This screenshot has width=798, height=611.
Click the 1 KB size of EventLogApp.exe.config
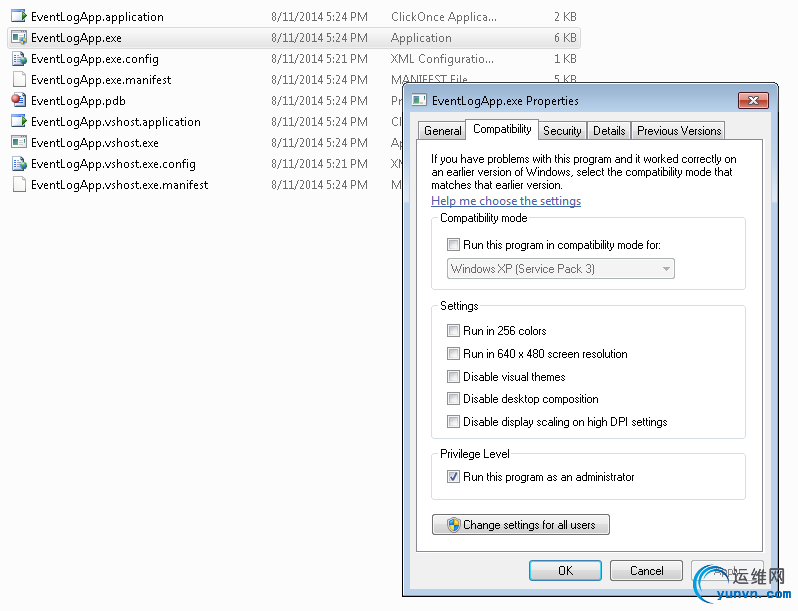point(565,59)
